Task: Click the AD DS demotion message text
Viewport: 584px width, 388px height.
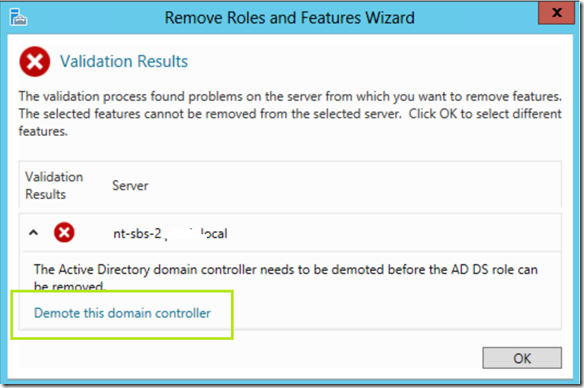Action: point(286,277)
